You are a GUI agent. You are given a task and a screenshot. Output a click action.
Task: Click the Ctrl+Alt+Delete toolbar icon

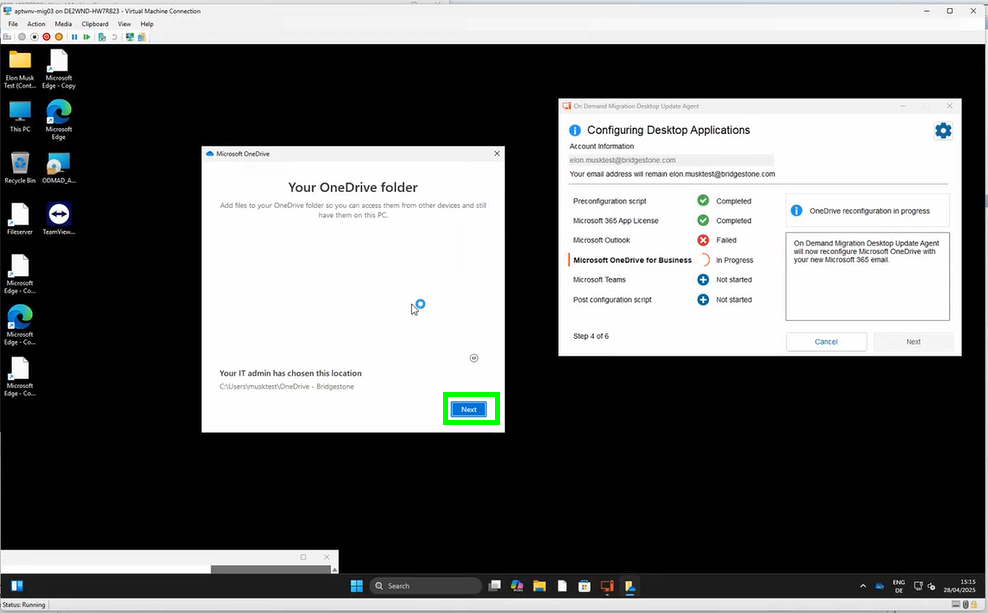(8, 37)
